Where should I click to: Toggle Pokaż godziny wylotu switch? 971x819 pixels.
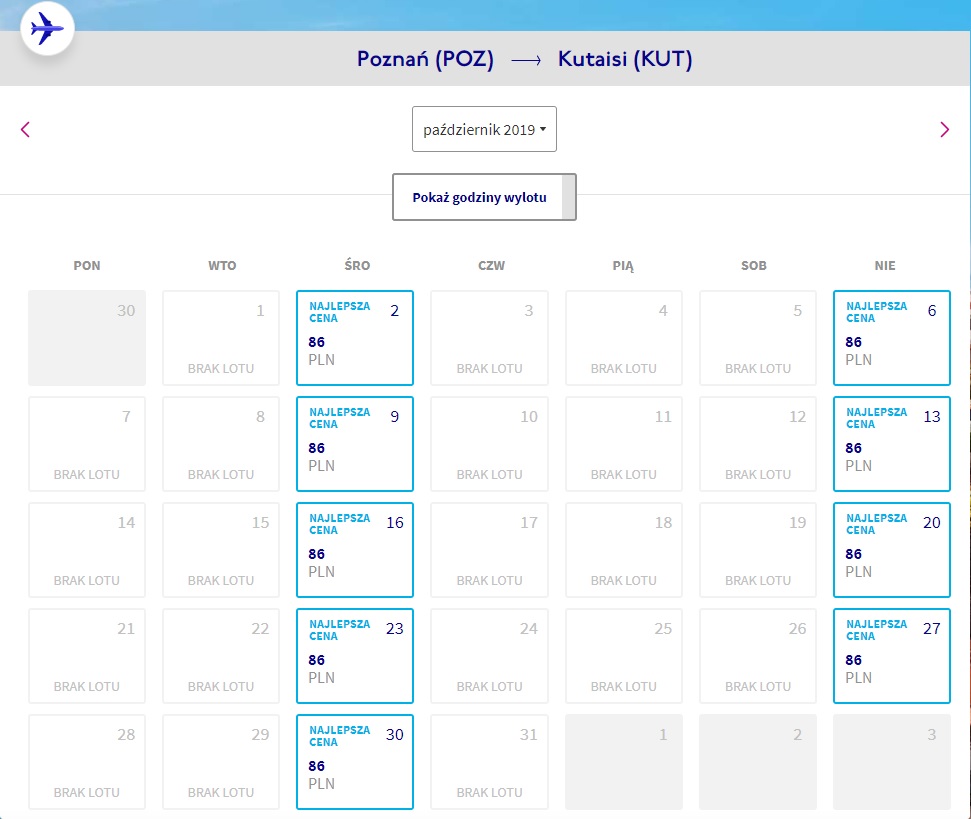[484, 197]
